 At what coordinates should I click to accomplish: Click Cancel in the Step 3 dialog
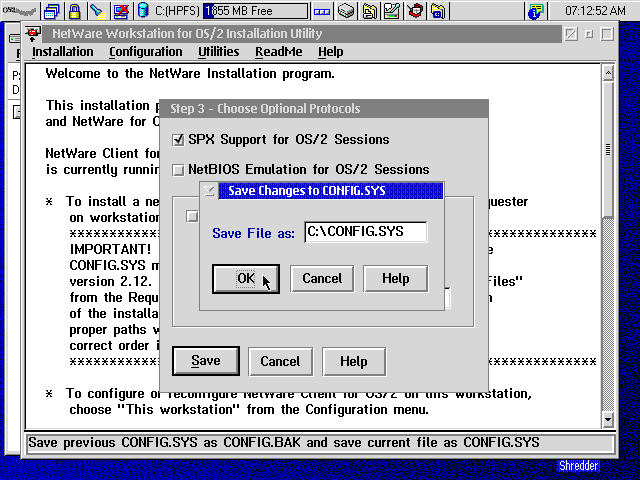coord(280,361)
